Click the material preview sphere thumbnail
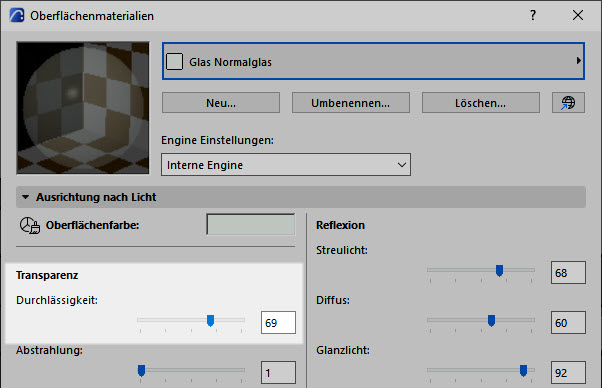The height and width of the screenshot is (388, 602). click(x=83, y=108)
